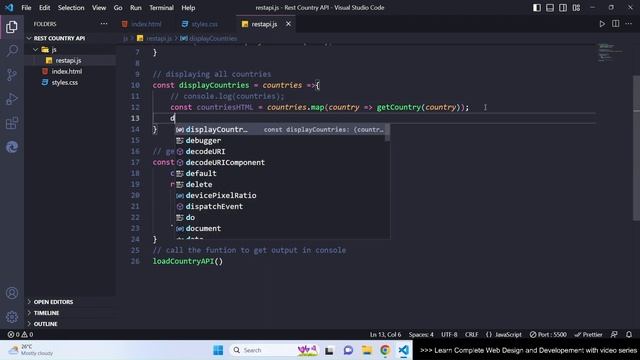
Task: Change UTF-8 file encoding
Action: tap(449, 335)
